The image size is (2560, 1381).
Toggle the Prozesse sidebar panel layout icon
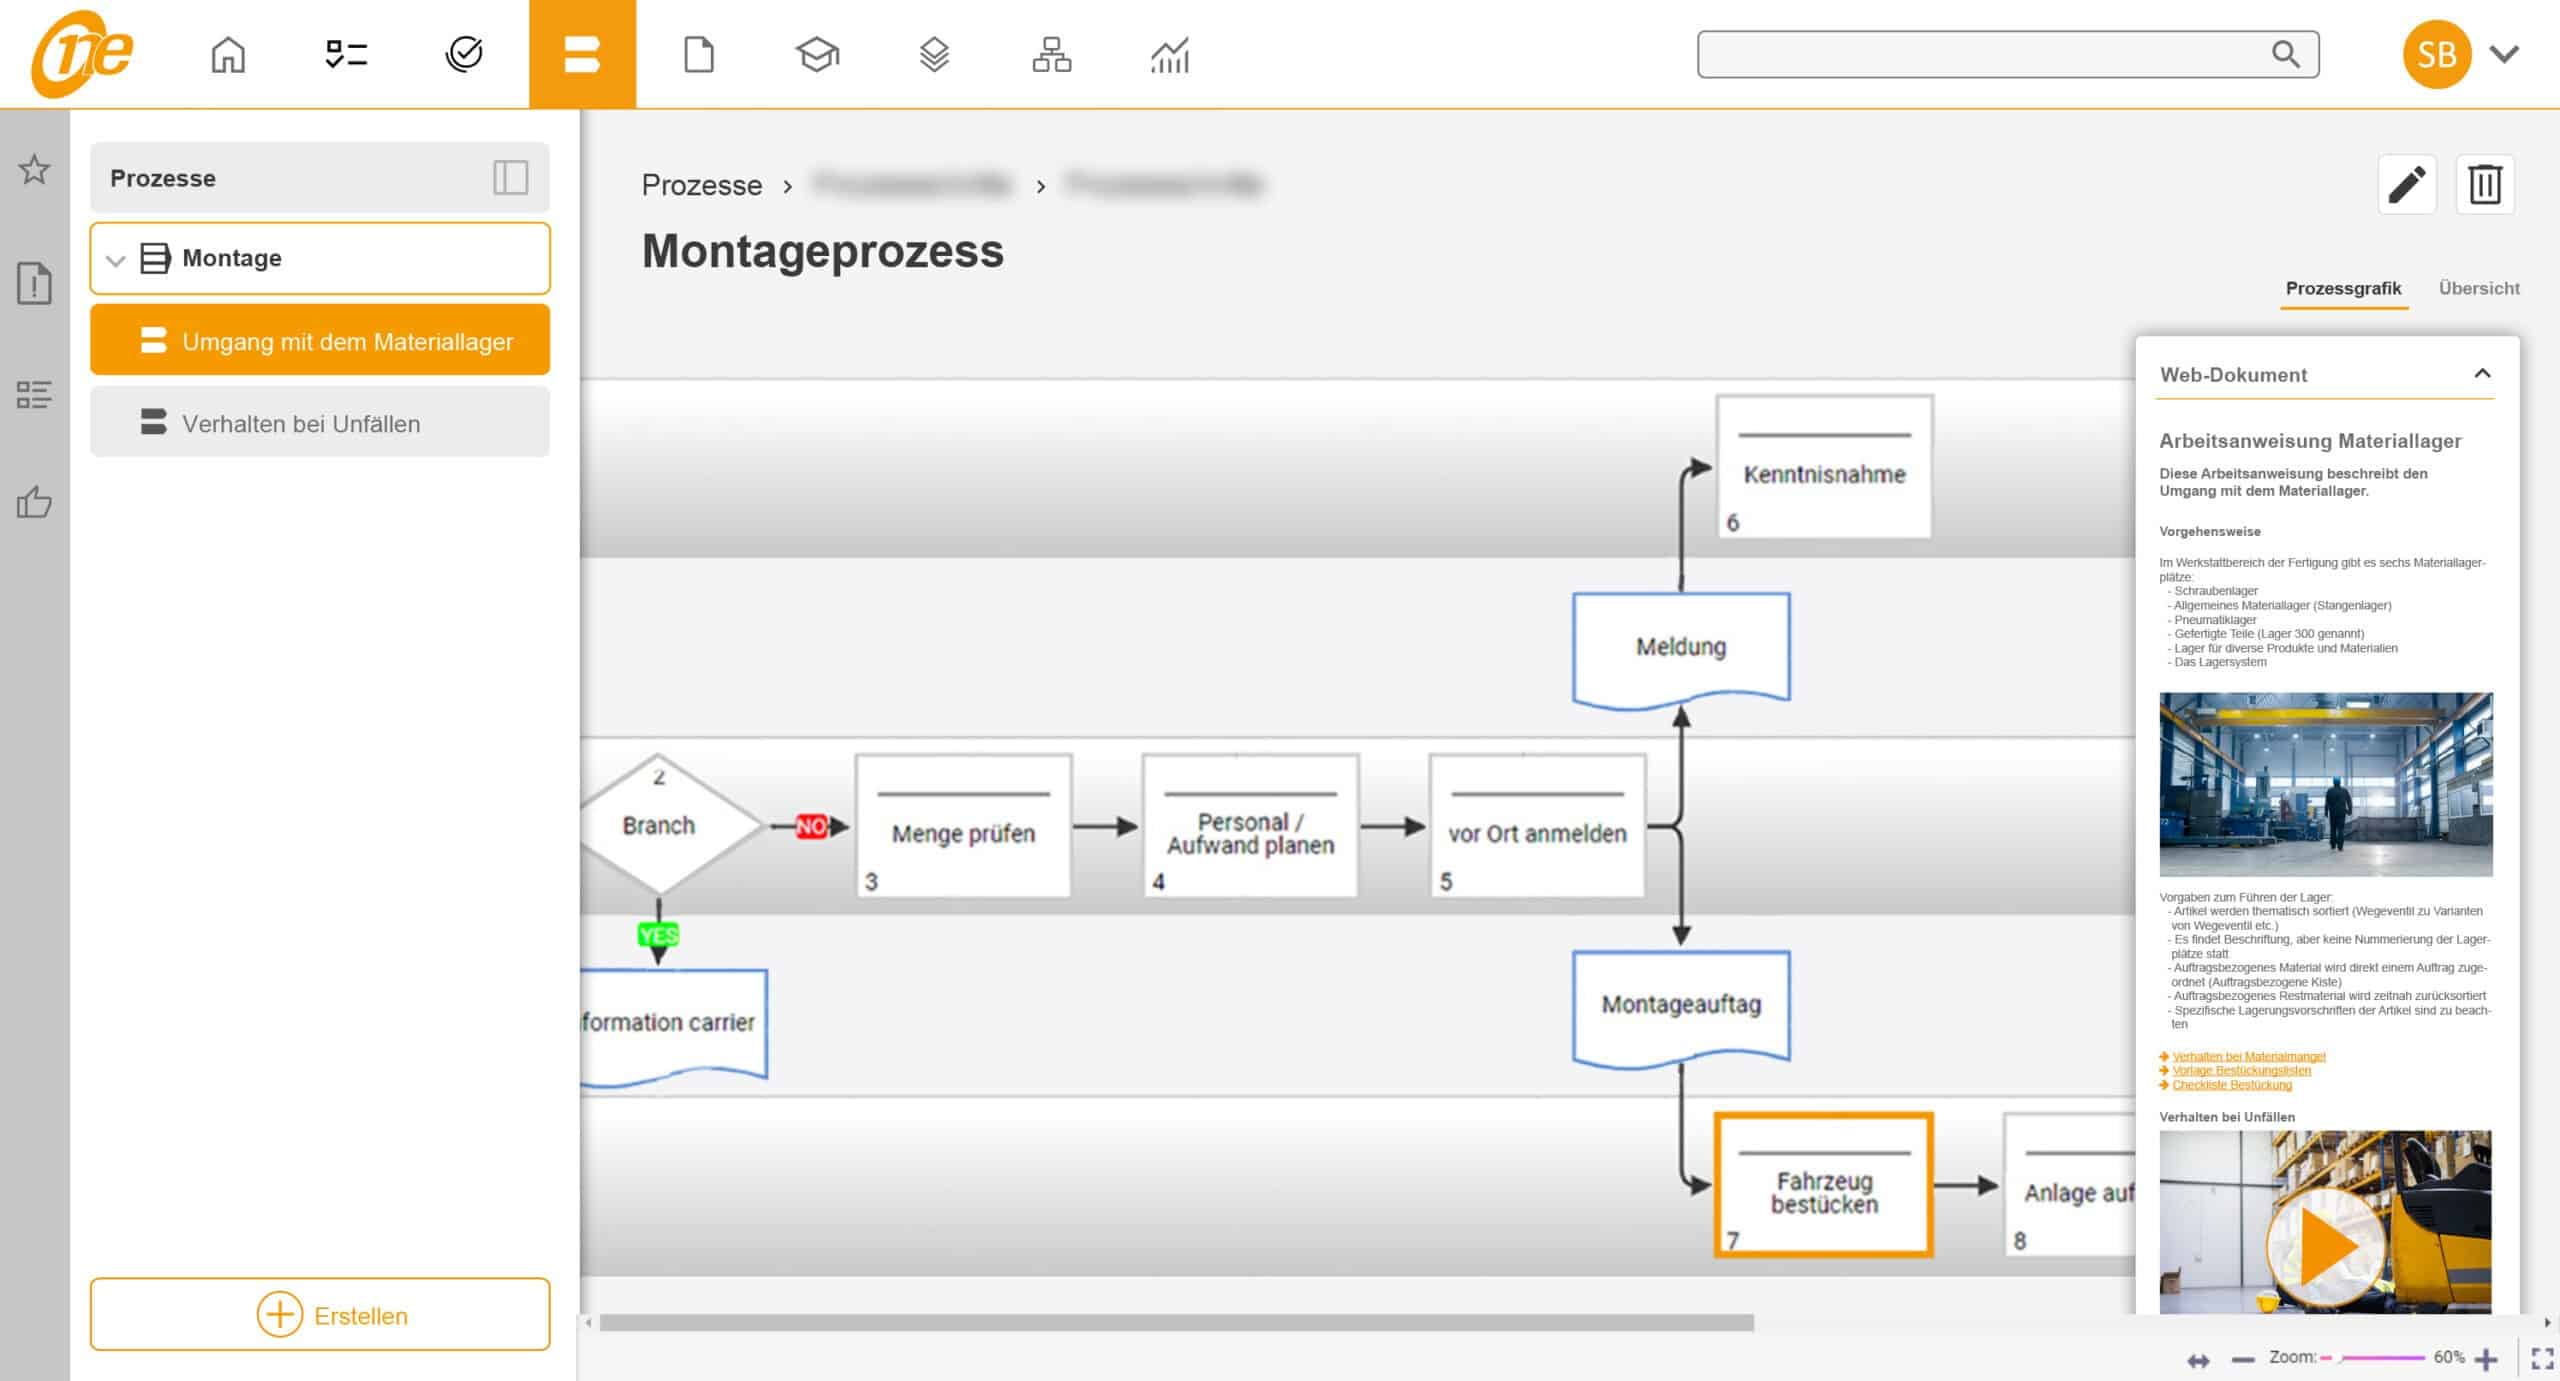[x=510, y=178]
